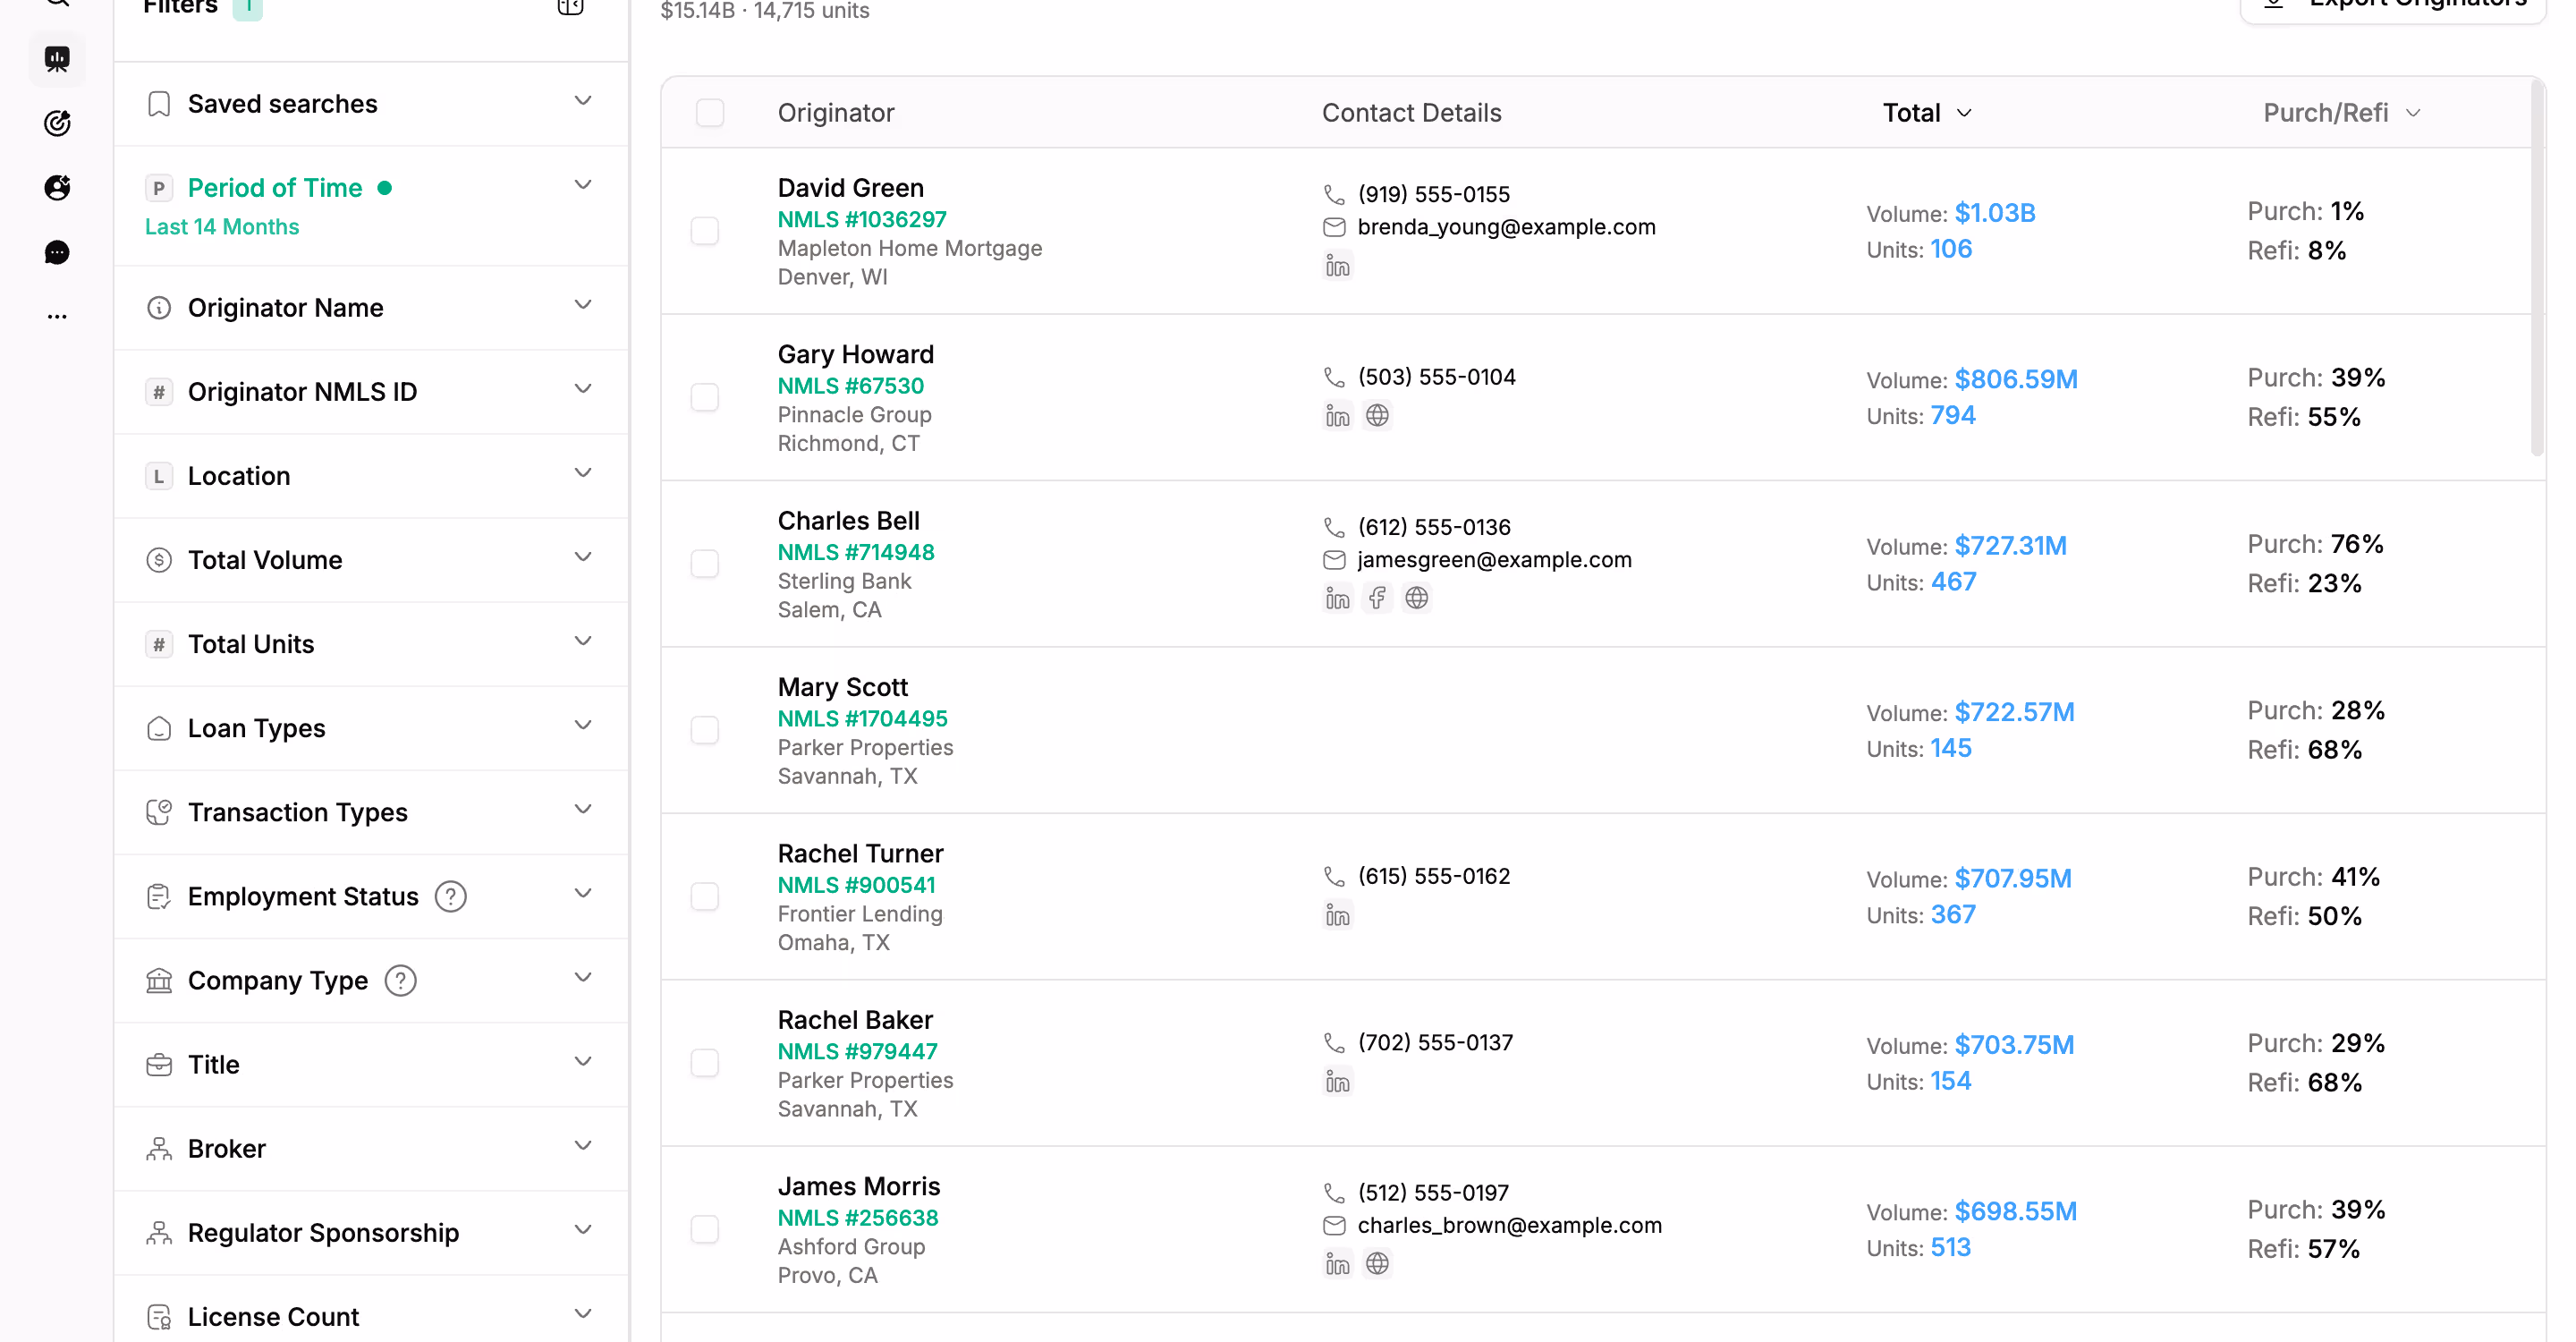Click the email envelope icon for Charles Bell
Screen dimensions: 2576x1342
click(x=1334, y=560)
